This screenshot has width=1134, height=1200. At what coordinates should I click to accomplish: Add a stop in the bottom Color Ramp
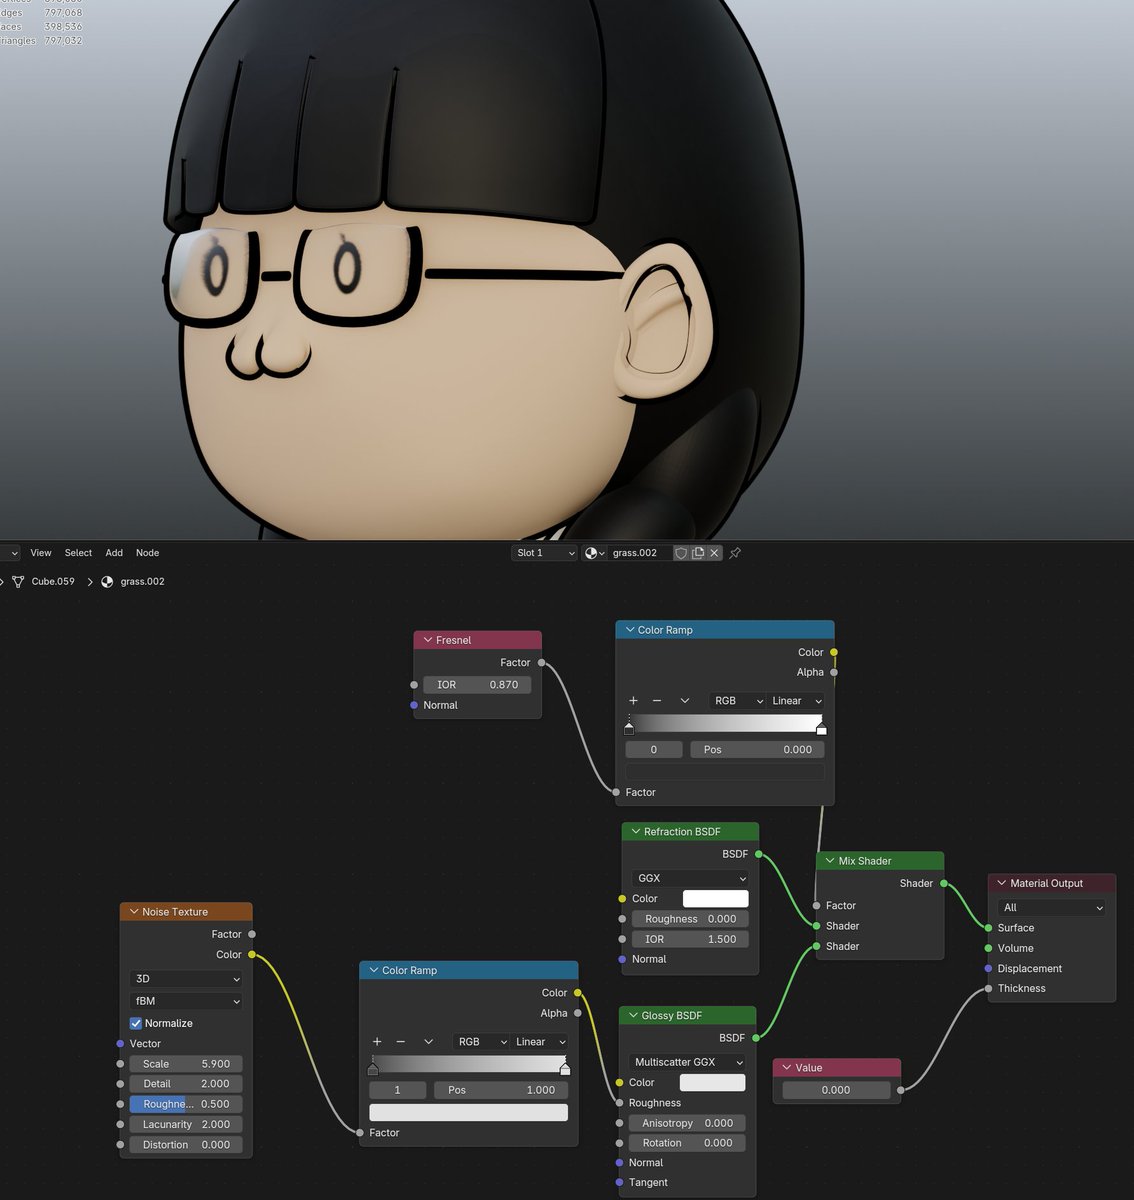tap(377, 1042)
